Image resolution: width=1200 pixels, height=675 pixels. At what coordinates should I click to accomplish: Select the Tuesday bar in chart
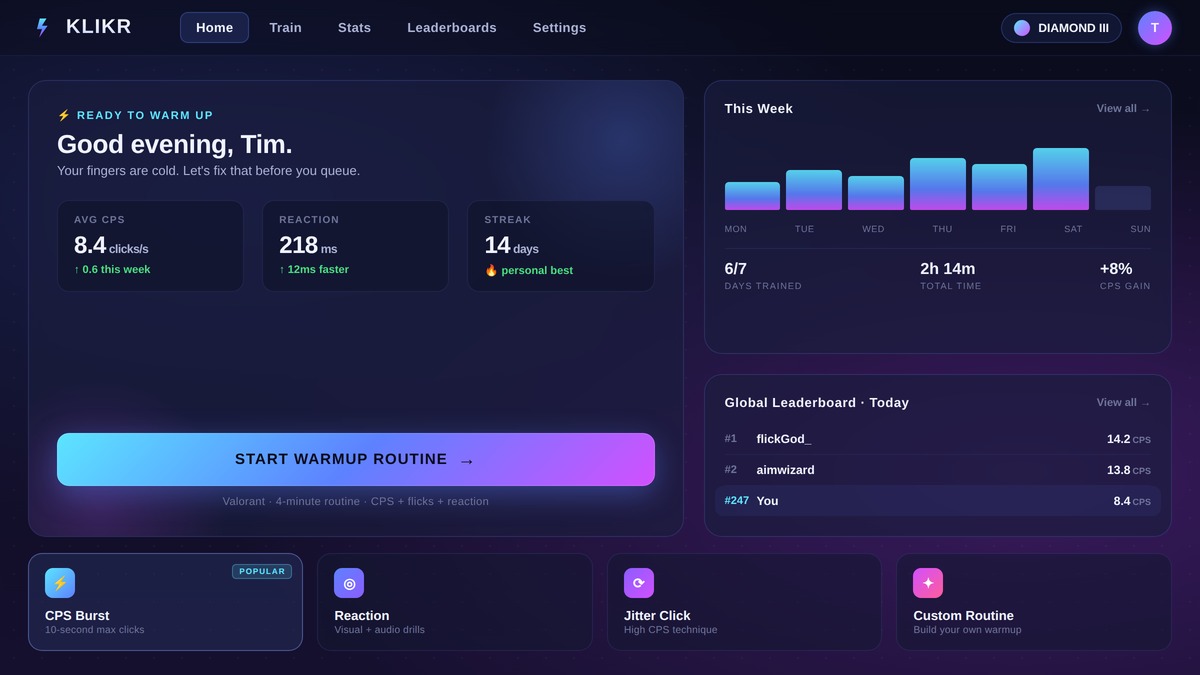pyautogui.click(x=814, y=190)
